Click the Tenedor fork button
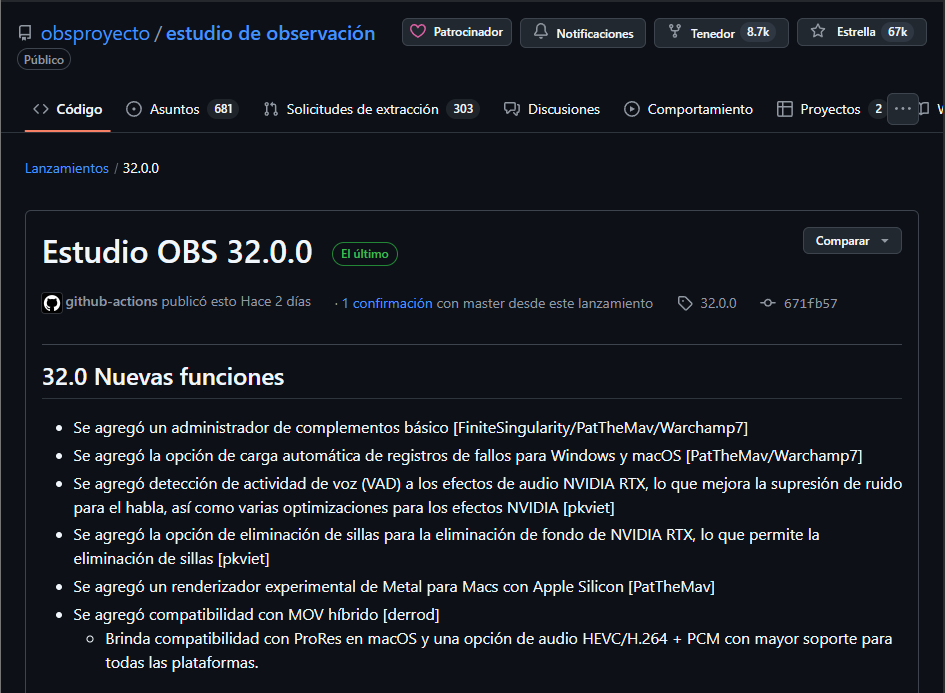945x693 pixels. 721,33
